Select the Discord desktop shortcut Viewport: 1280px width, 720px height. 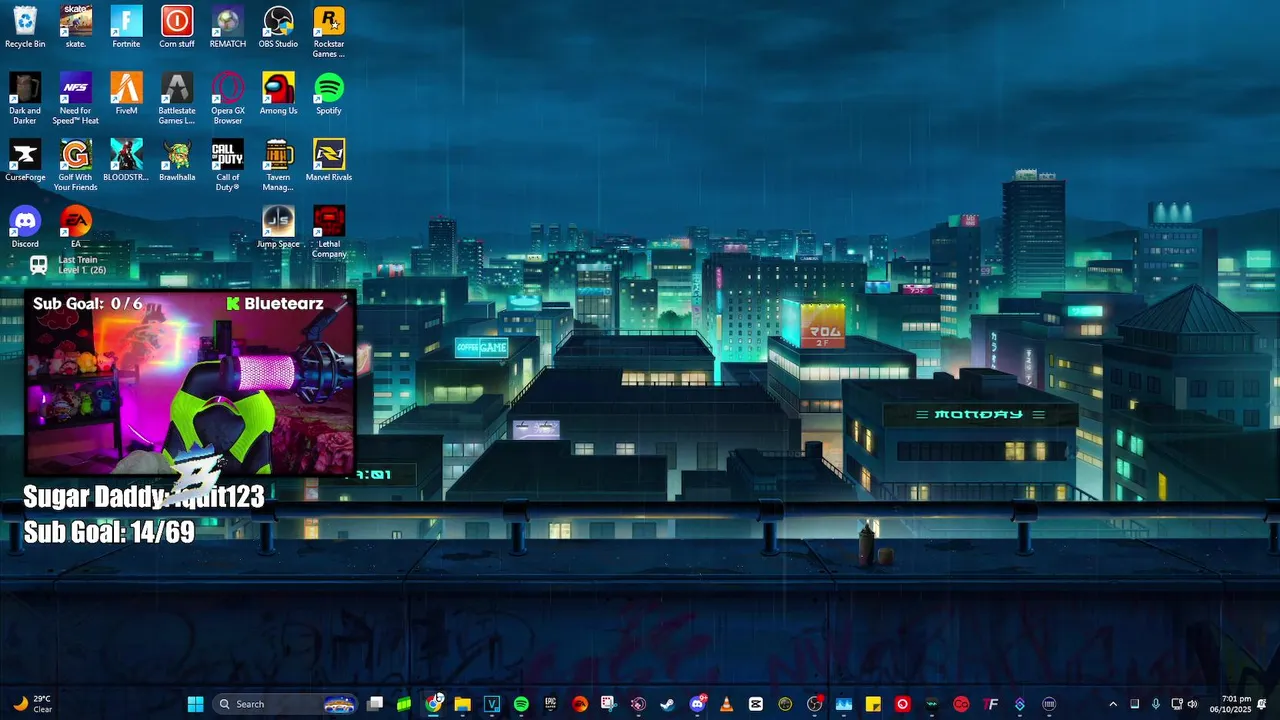pos(25,226)
